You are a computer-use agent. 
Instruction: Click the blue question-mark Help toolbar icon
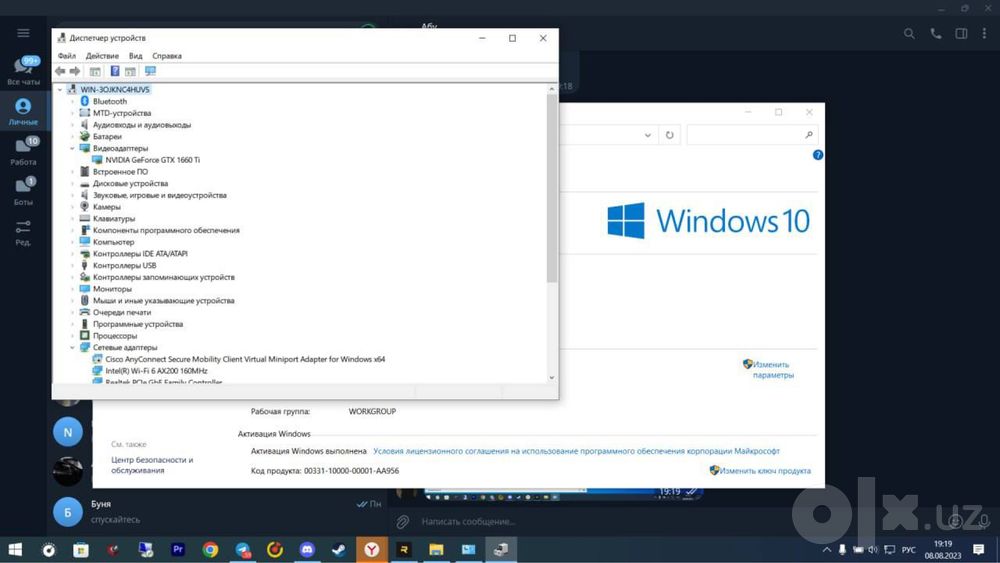[115, 71]
